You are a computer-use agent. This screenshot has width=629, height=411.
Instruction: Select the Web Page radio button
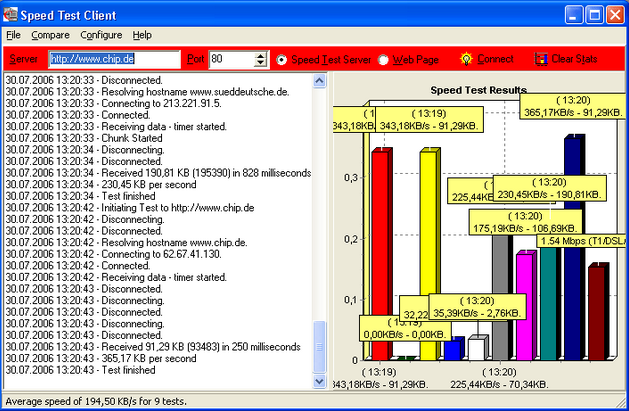(383, 60)
